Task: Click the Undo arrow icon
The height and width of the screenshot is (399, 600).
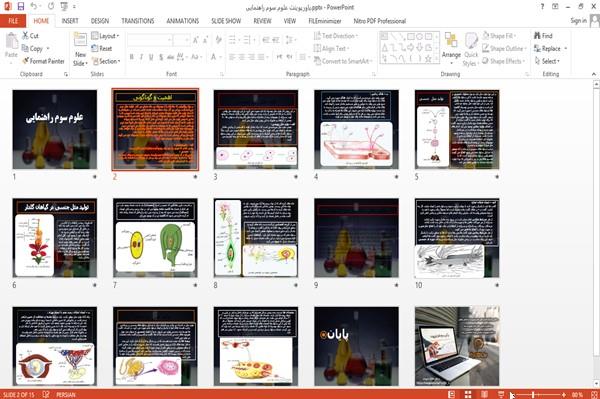Action: point(33,6)
